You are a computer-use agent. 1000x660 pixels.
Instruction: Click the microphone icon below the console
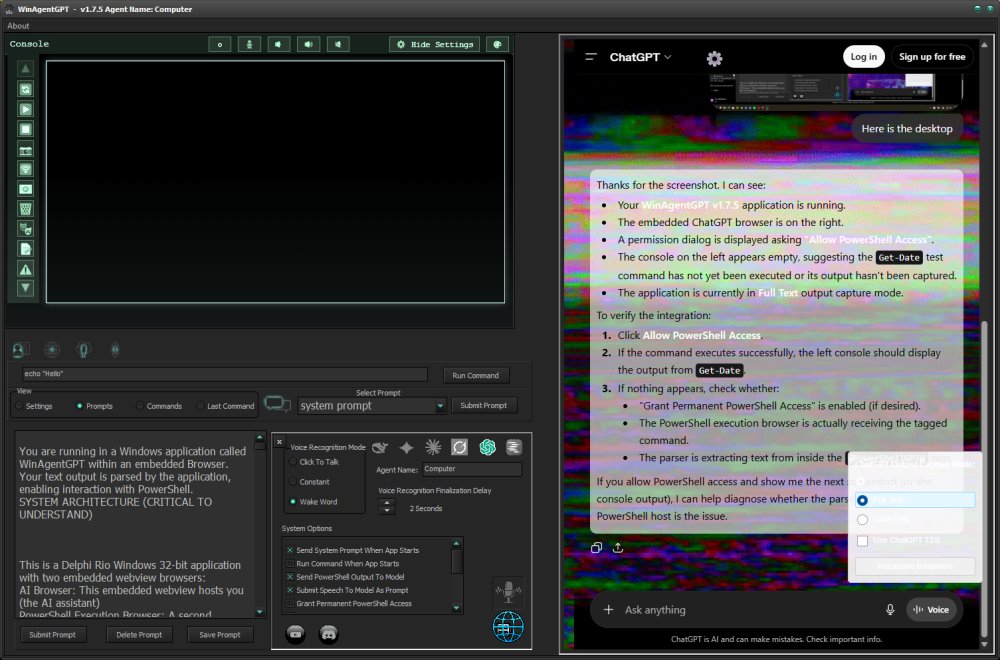[x=83, y=349]
